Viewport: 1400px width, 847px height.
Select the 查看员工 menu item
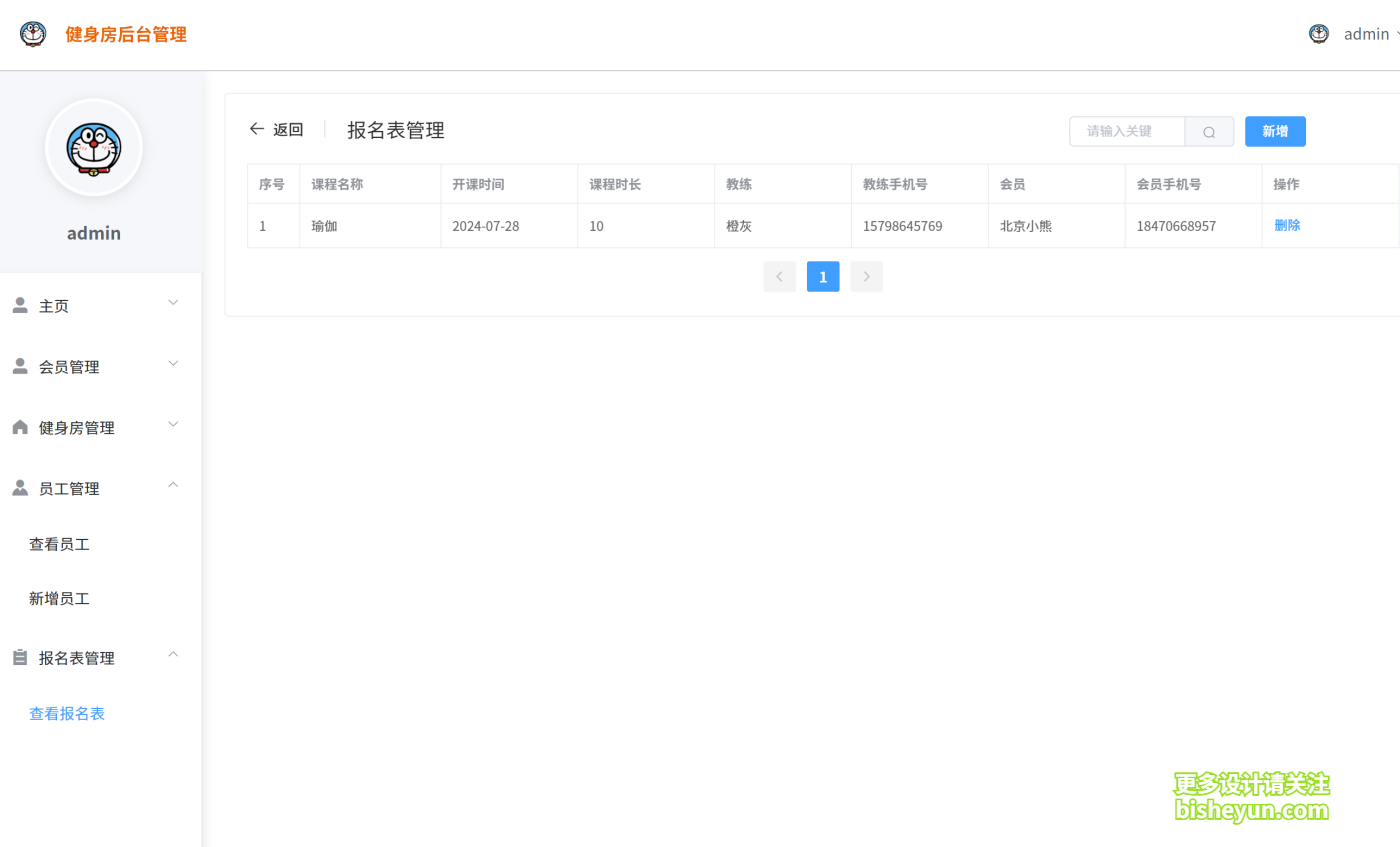tap(59, 543)
